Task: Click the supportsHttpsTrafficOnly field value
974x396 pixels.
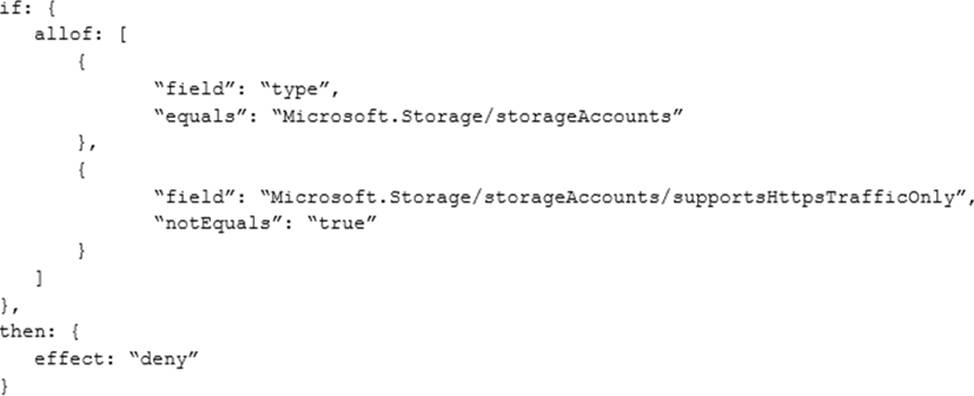Action: (x=612, y=197)
